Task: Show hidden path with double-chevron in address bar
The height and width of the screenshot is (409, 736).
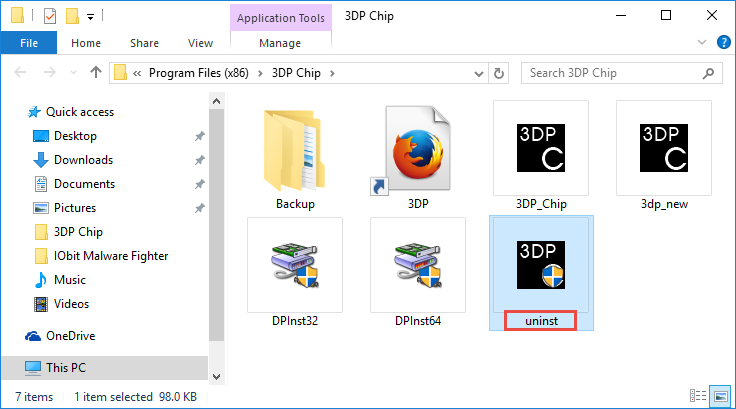Action: pyautogui.click(x=137, y=73)
